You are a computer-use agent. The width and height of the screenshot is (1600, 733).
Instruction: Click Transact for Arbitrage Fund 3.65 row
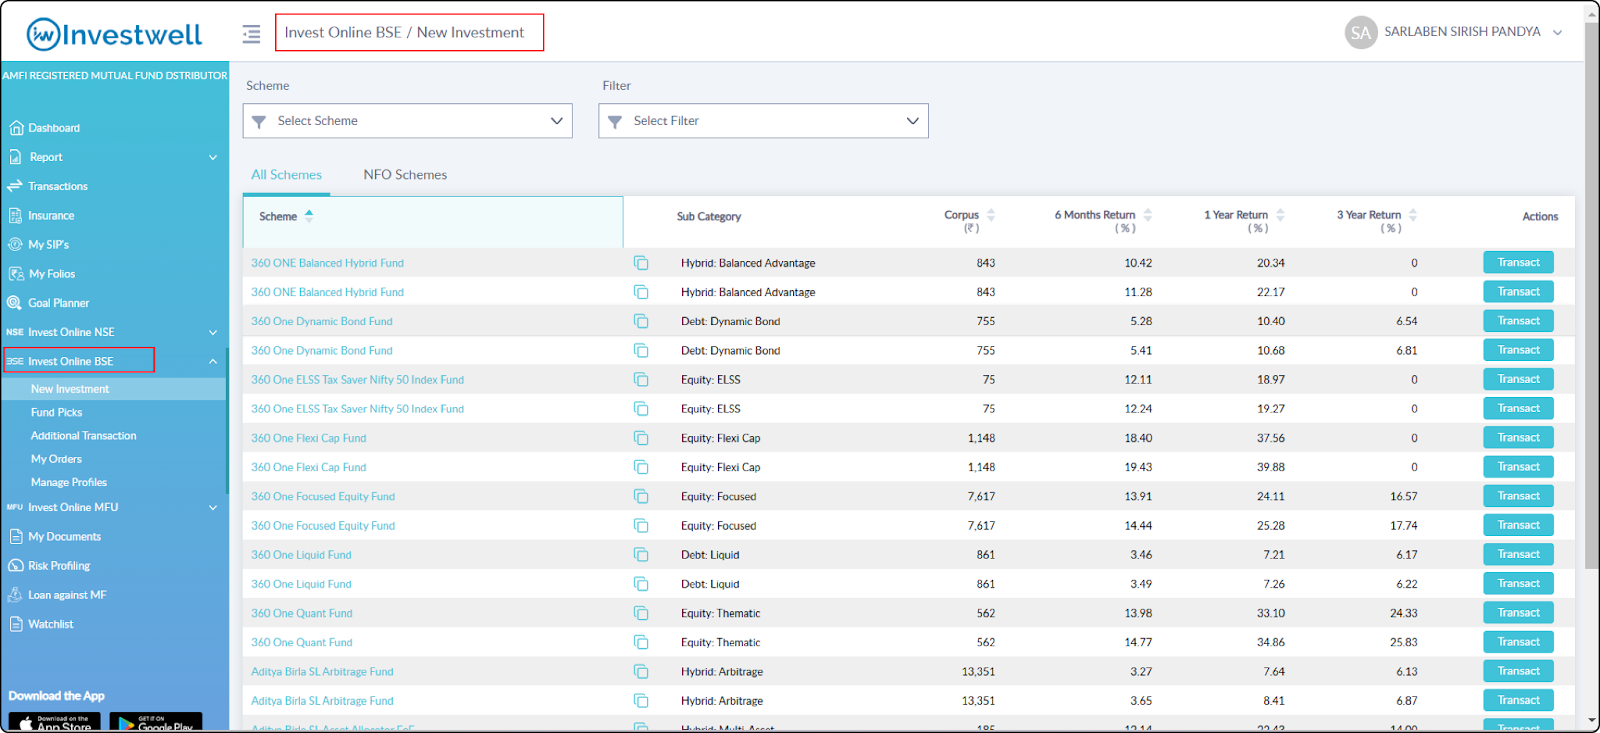tap(1518, 700)
